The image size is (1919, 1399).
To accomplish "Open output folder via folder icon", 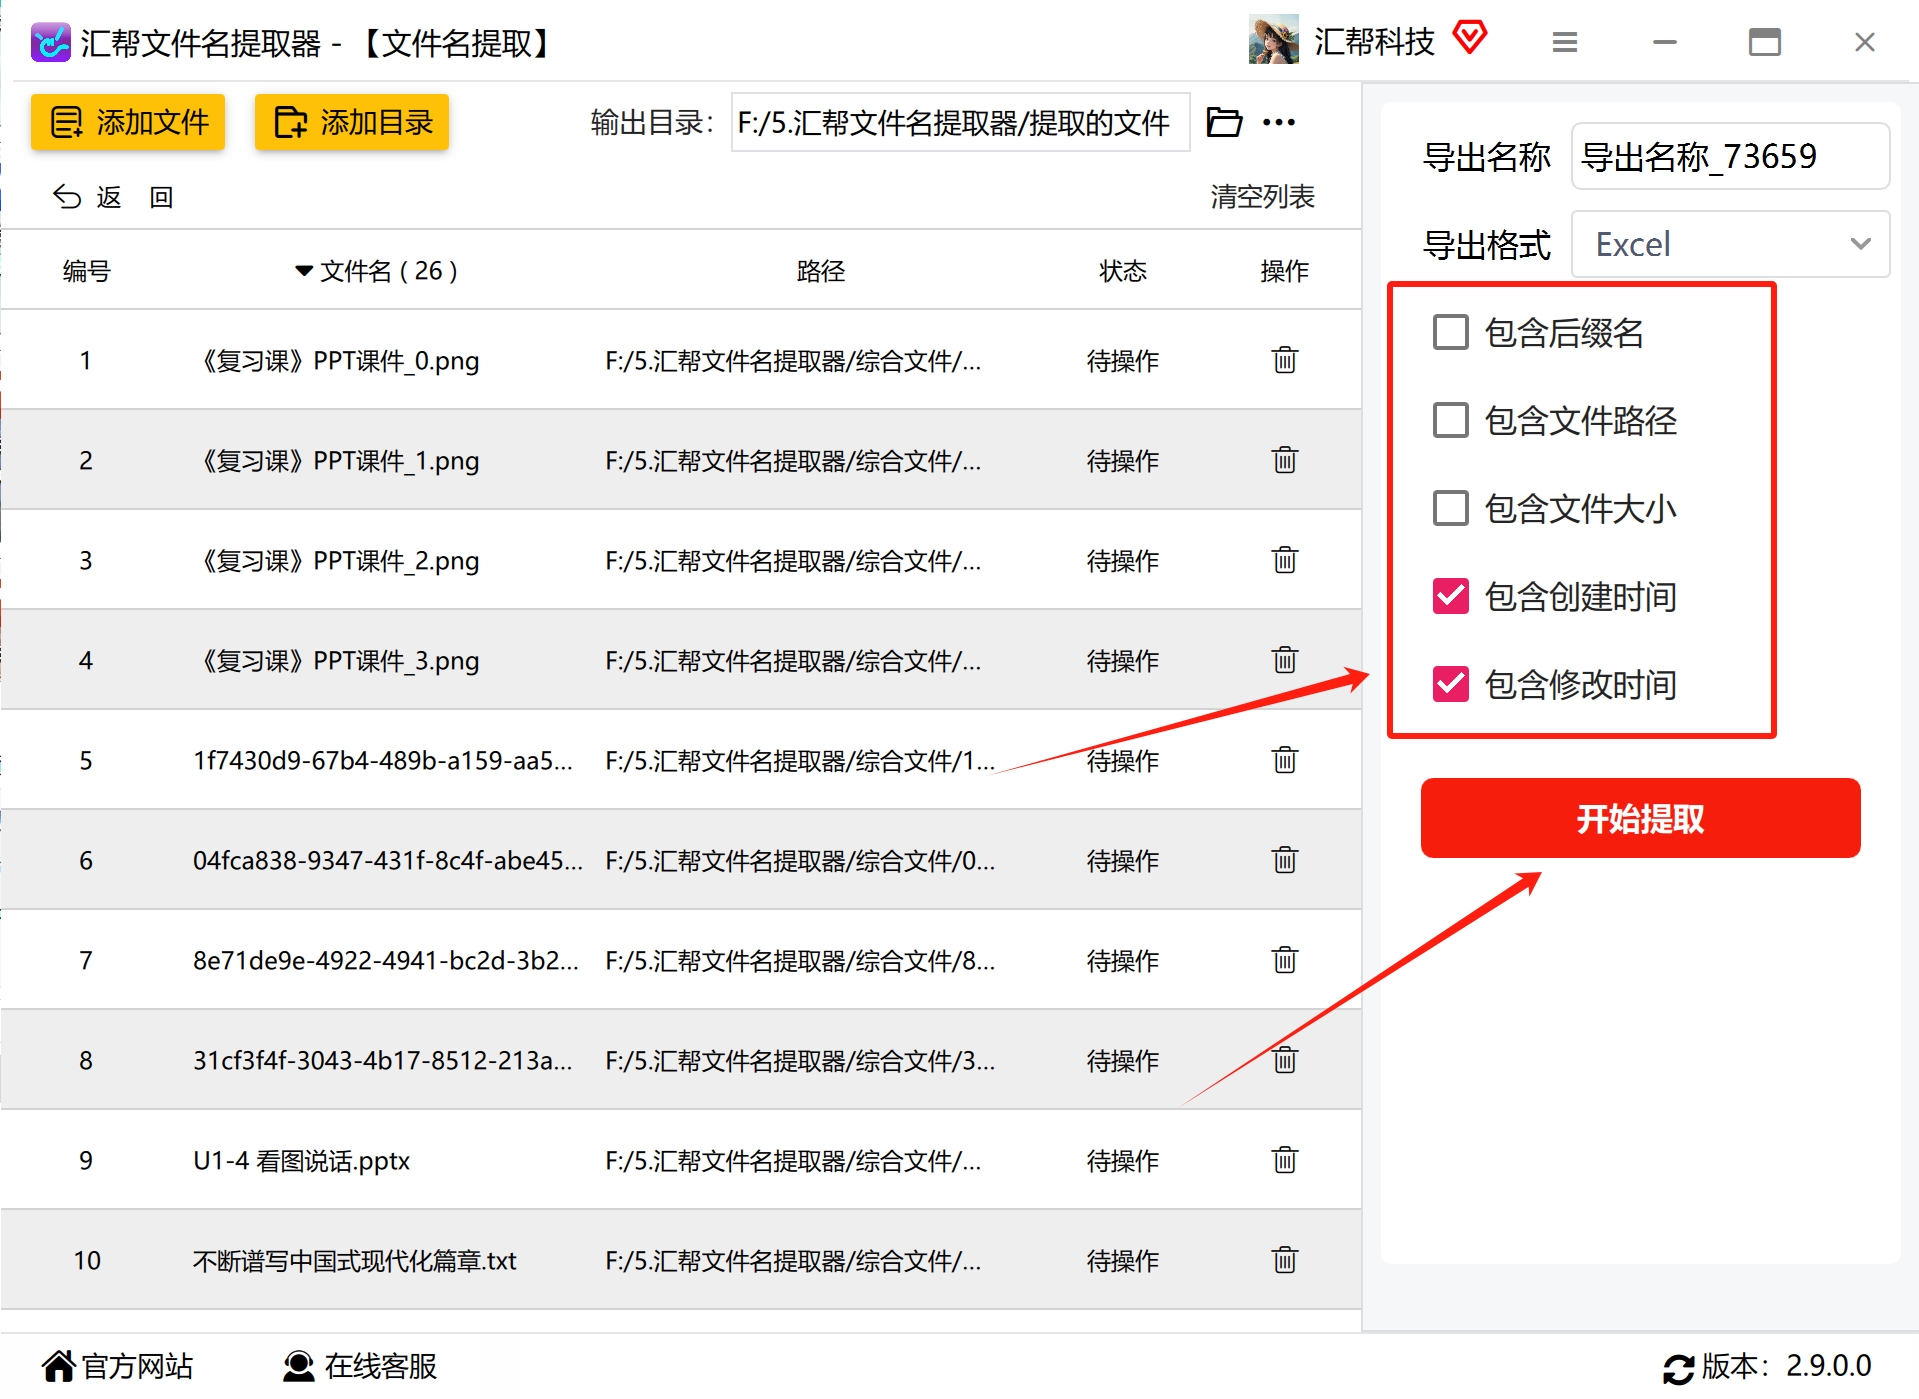I will [x=1224, y=122].
